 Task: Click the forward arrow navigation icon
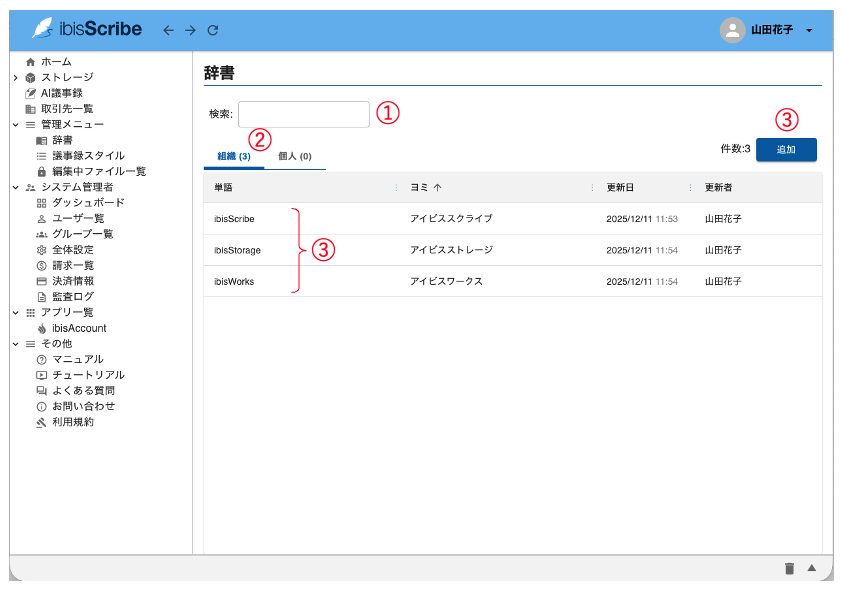coord(190,30)
